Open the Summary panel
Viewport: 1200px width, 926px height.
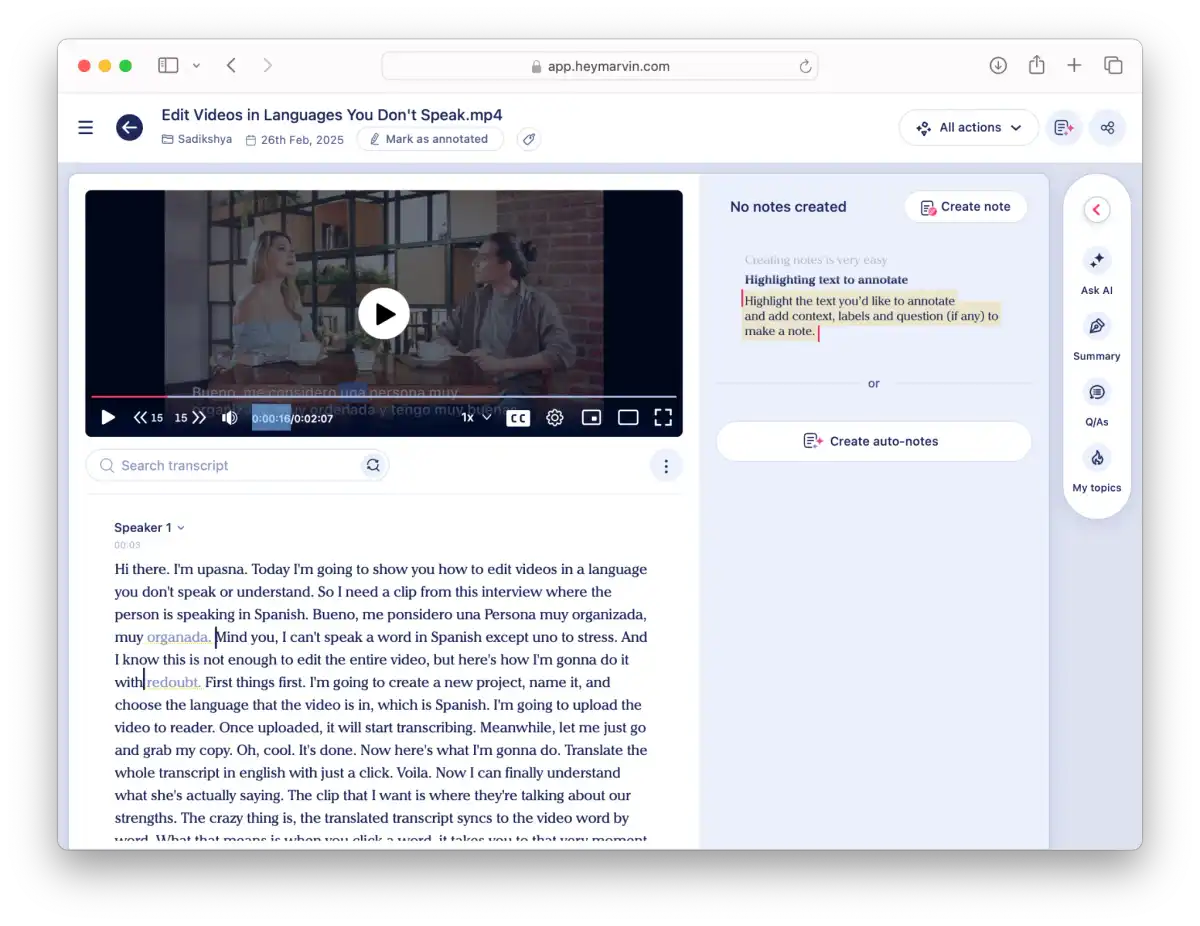[1097, 337]
